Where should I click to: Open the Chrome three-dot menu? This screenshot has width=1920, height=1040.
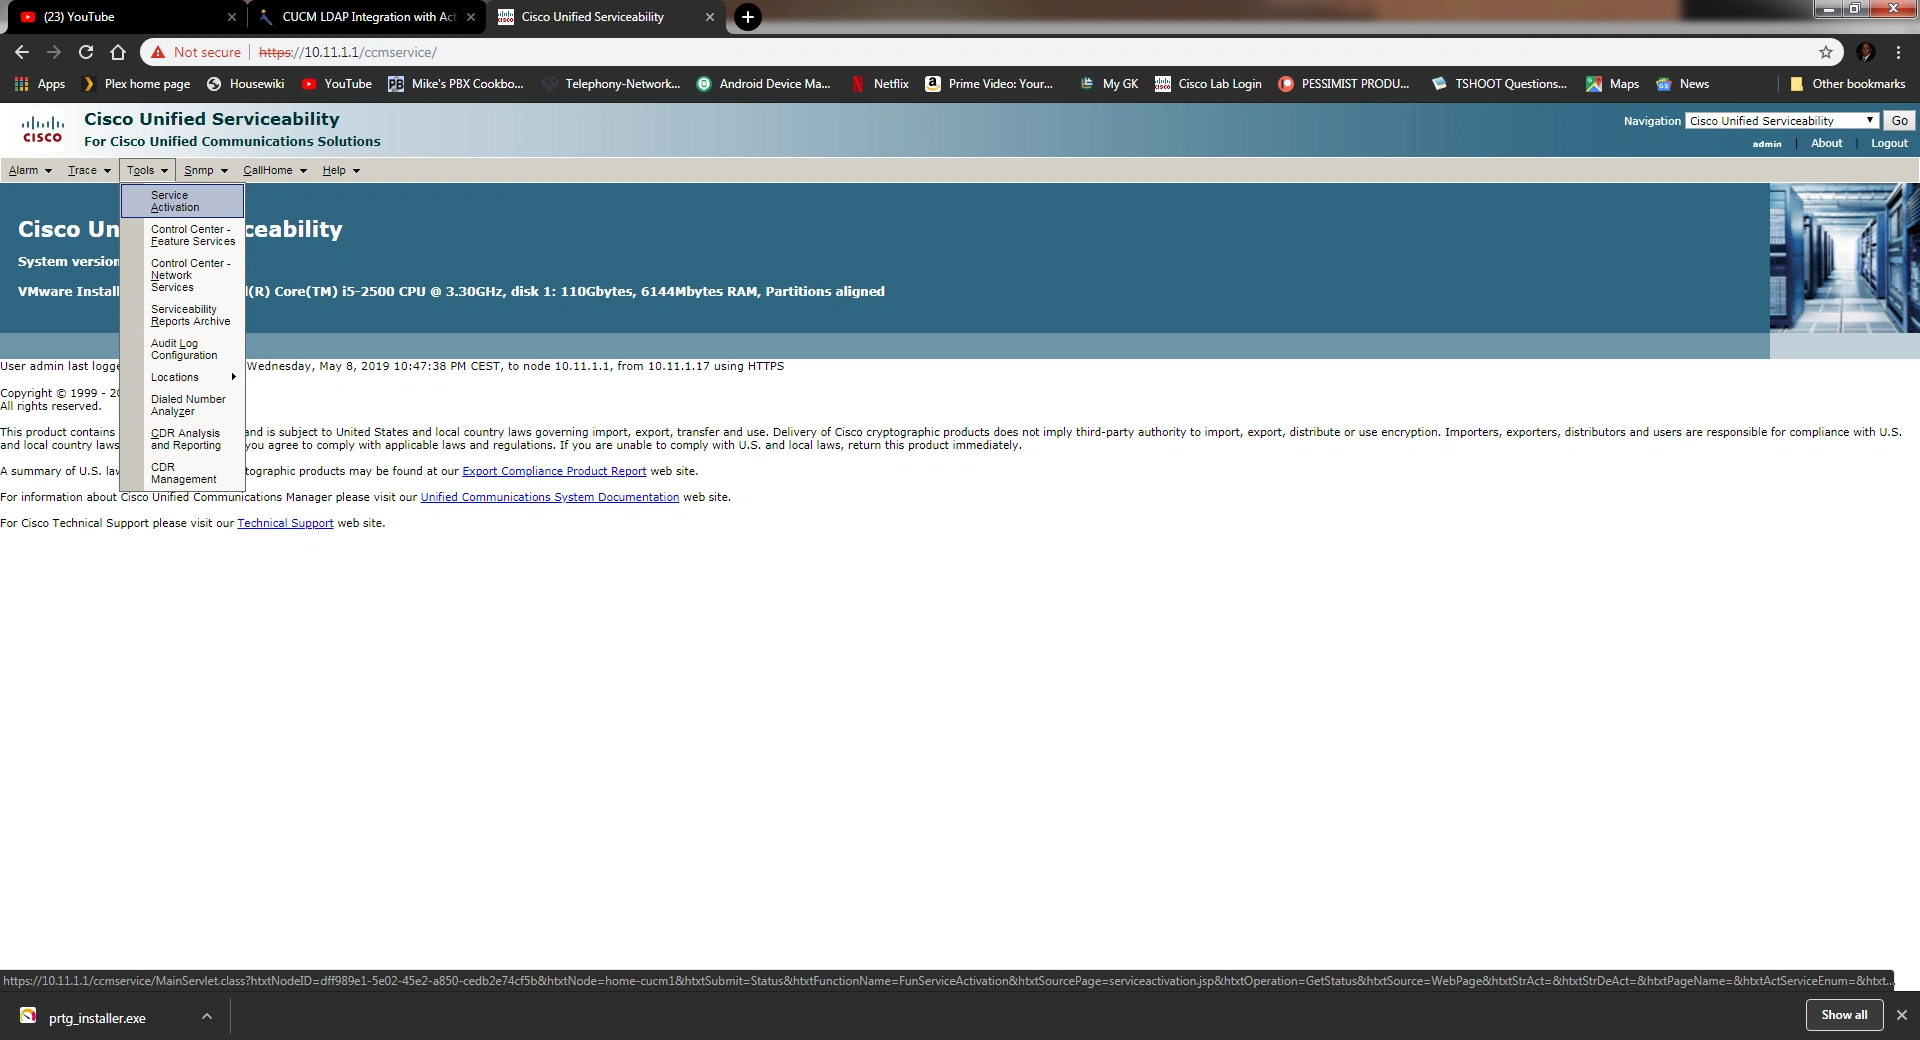click(x=1898, y=52)
